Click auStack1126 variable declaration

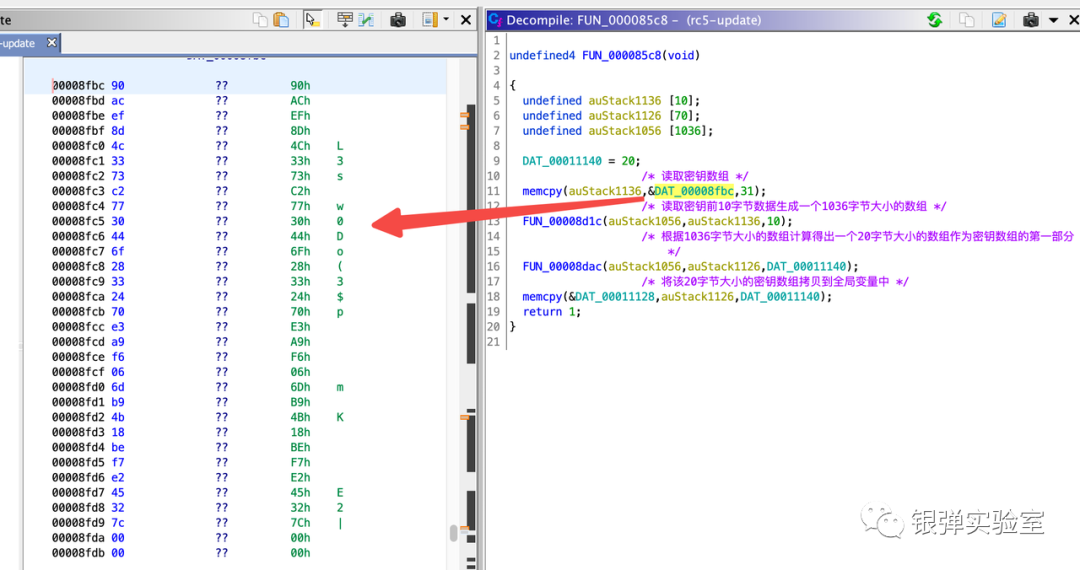625,116
